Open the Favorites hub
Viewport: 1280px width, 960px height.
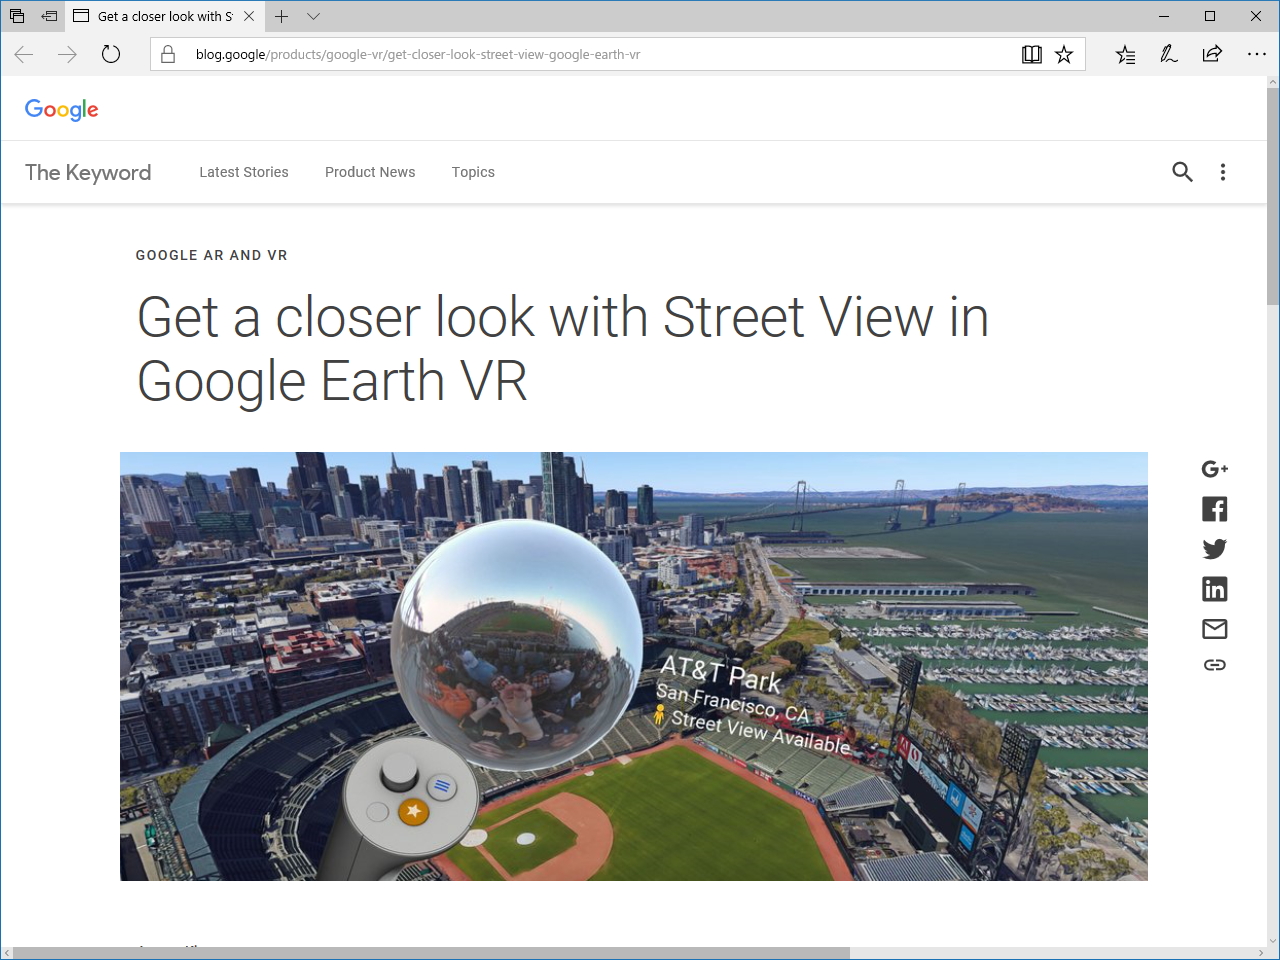coord(1125,54)
